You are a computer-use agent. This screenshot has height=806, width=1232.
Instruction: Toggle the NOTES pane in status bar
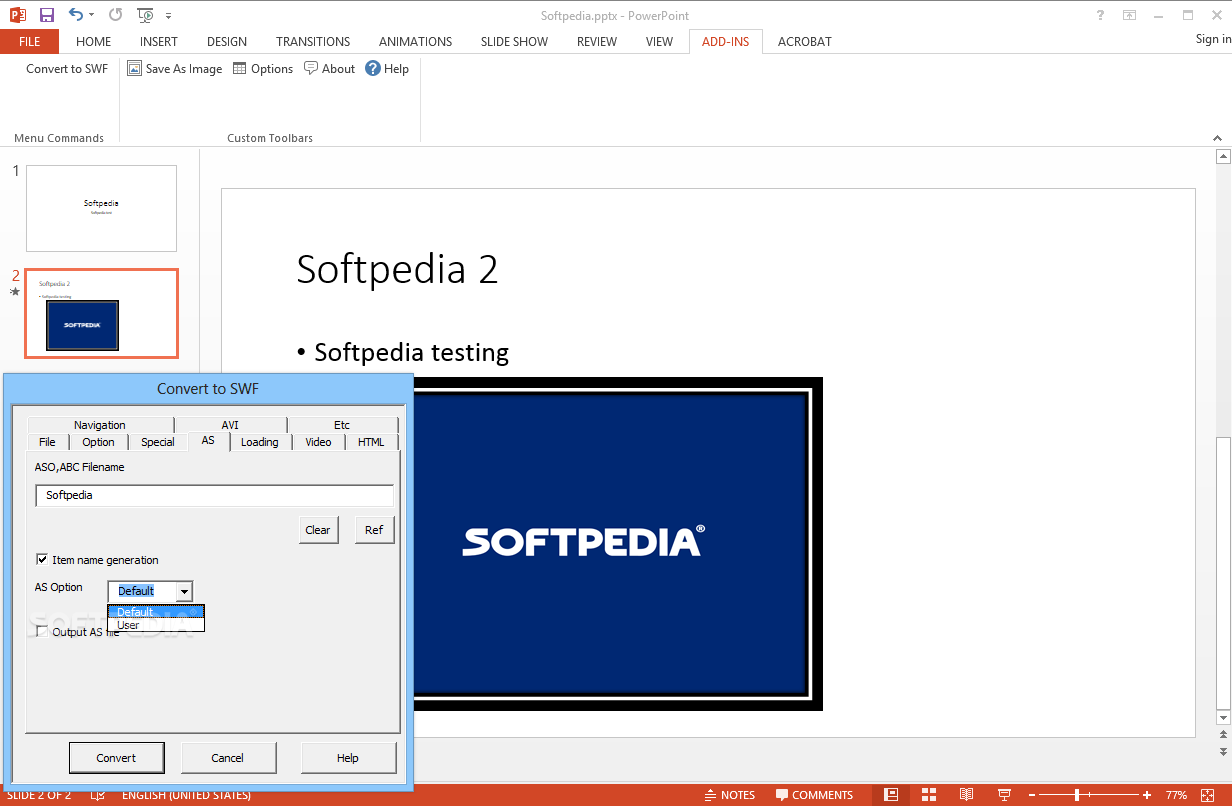tap(728, 795)
